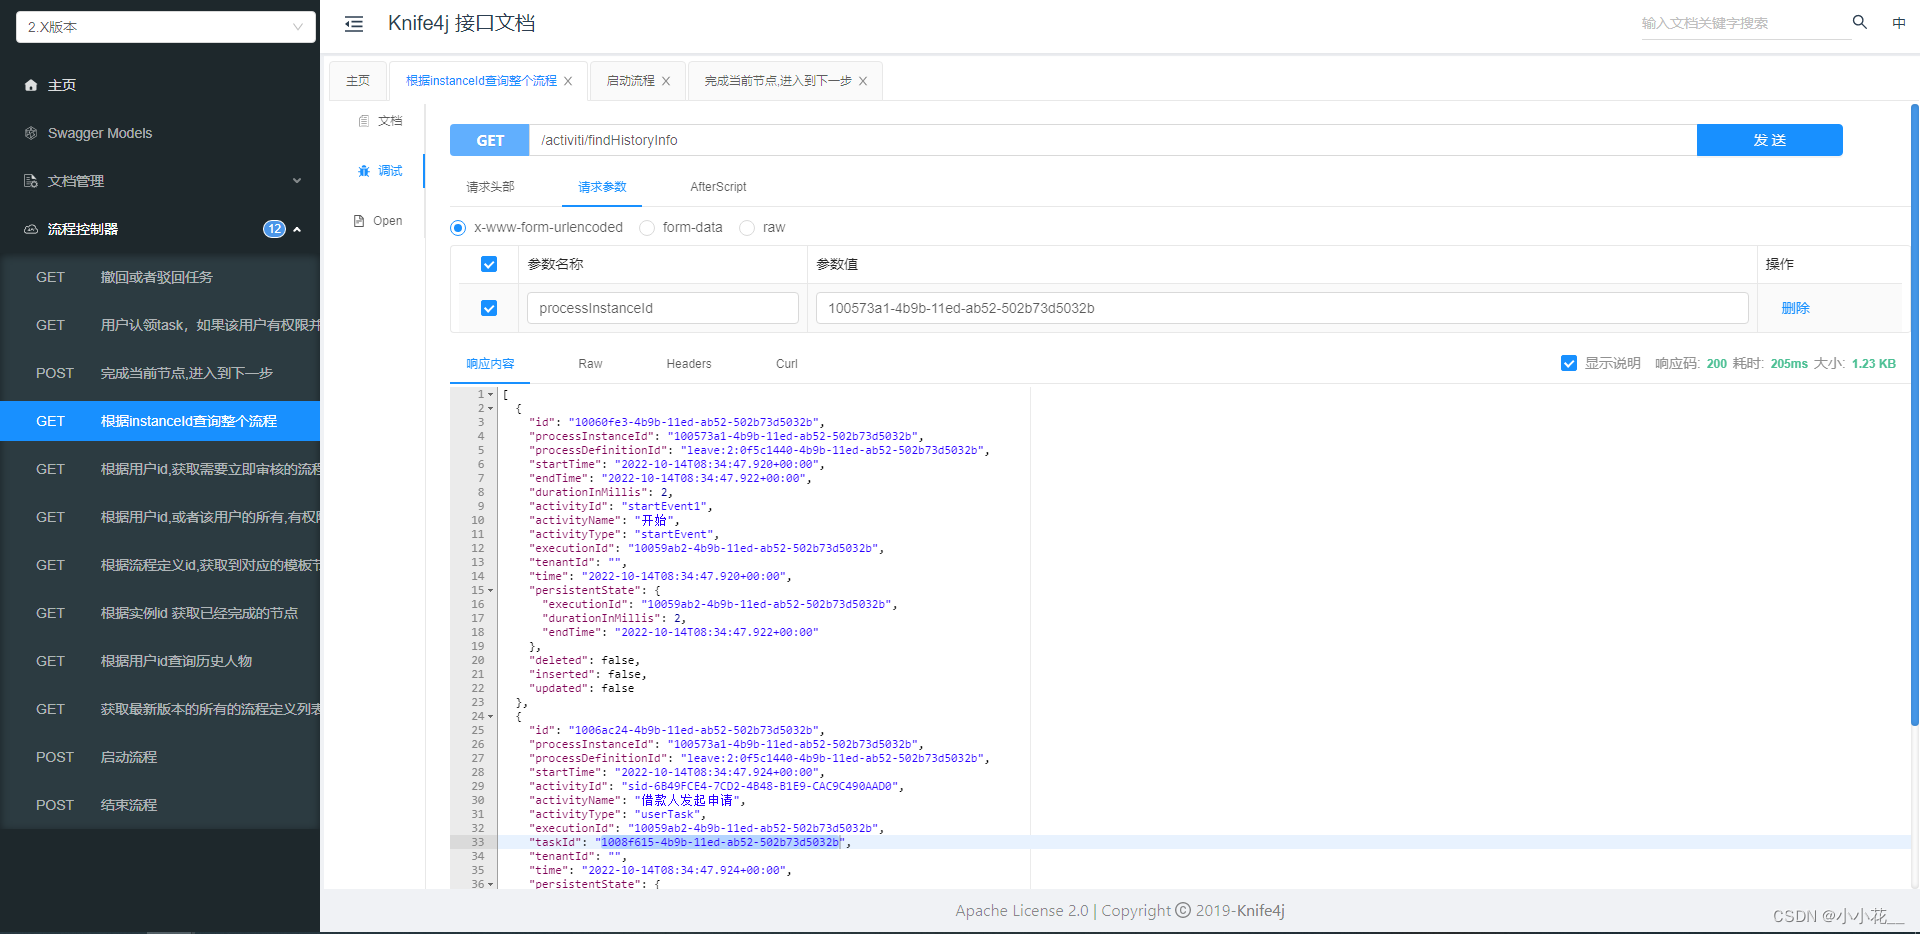The height and width of the screenshot is (934, 1920).
Task: Open 获取最新版本的所有的流程定义列表 entry
Action: click(x=160, y=709)
